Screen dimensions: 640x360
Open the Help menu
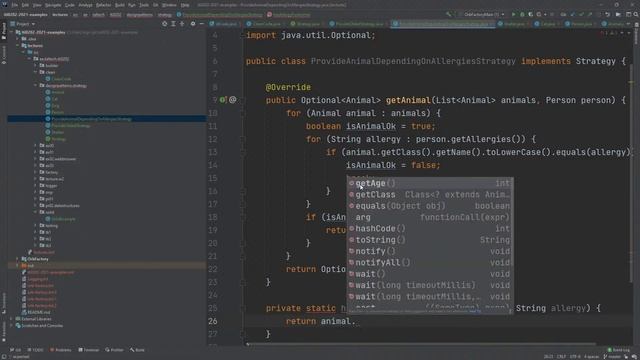coord(185,5)
